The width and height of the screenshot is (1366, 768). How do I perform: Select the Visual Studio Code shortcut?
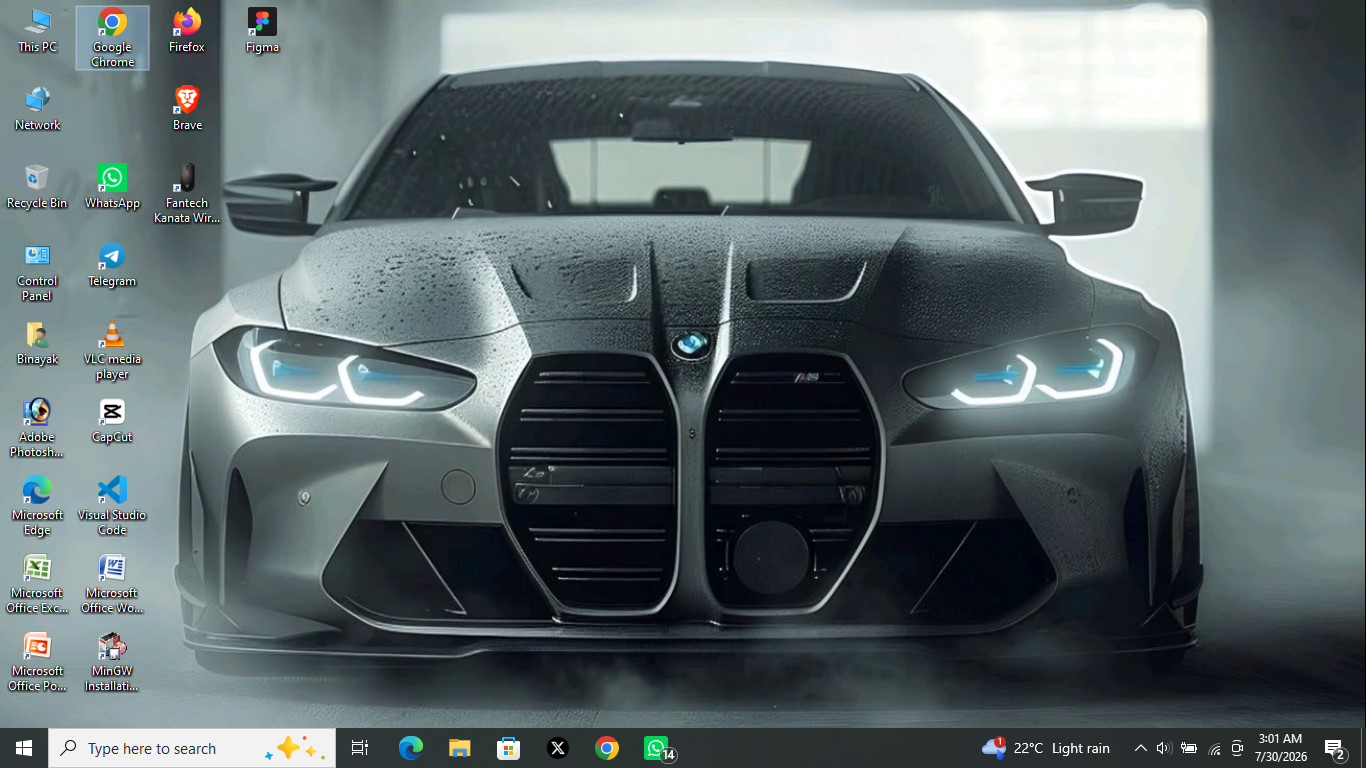(x=112, y=506)
